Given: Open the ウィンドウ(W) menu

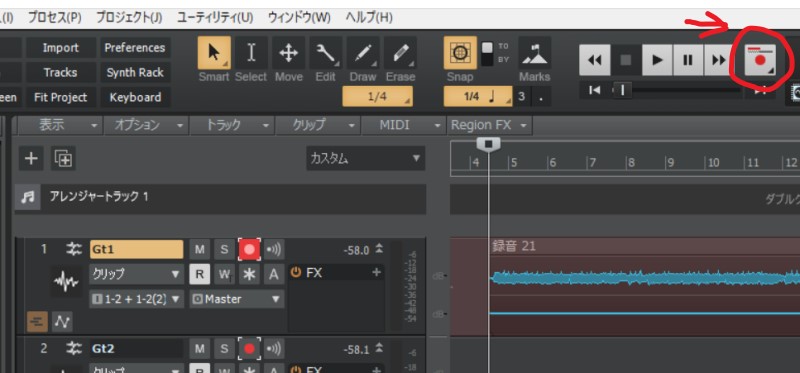Looking at the screenshot, I should 299,18.
